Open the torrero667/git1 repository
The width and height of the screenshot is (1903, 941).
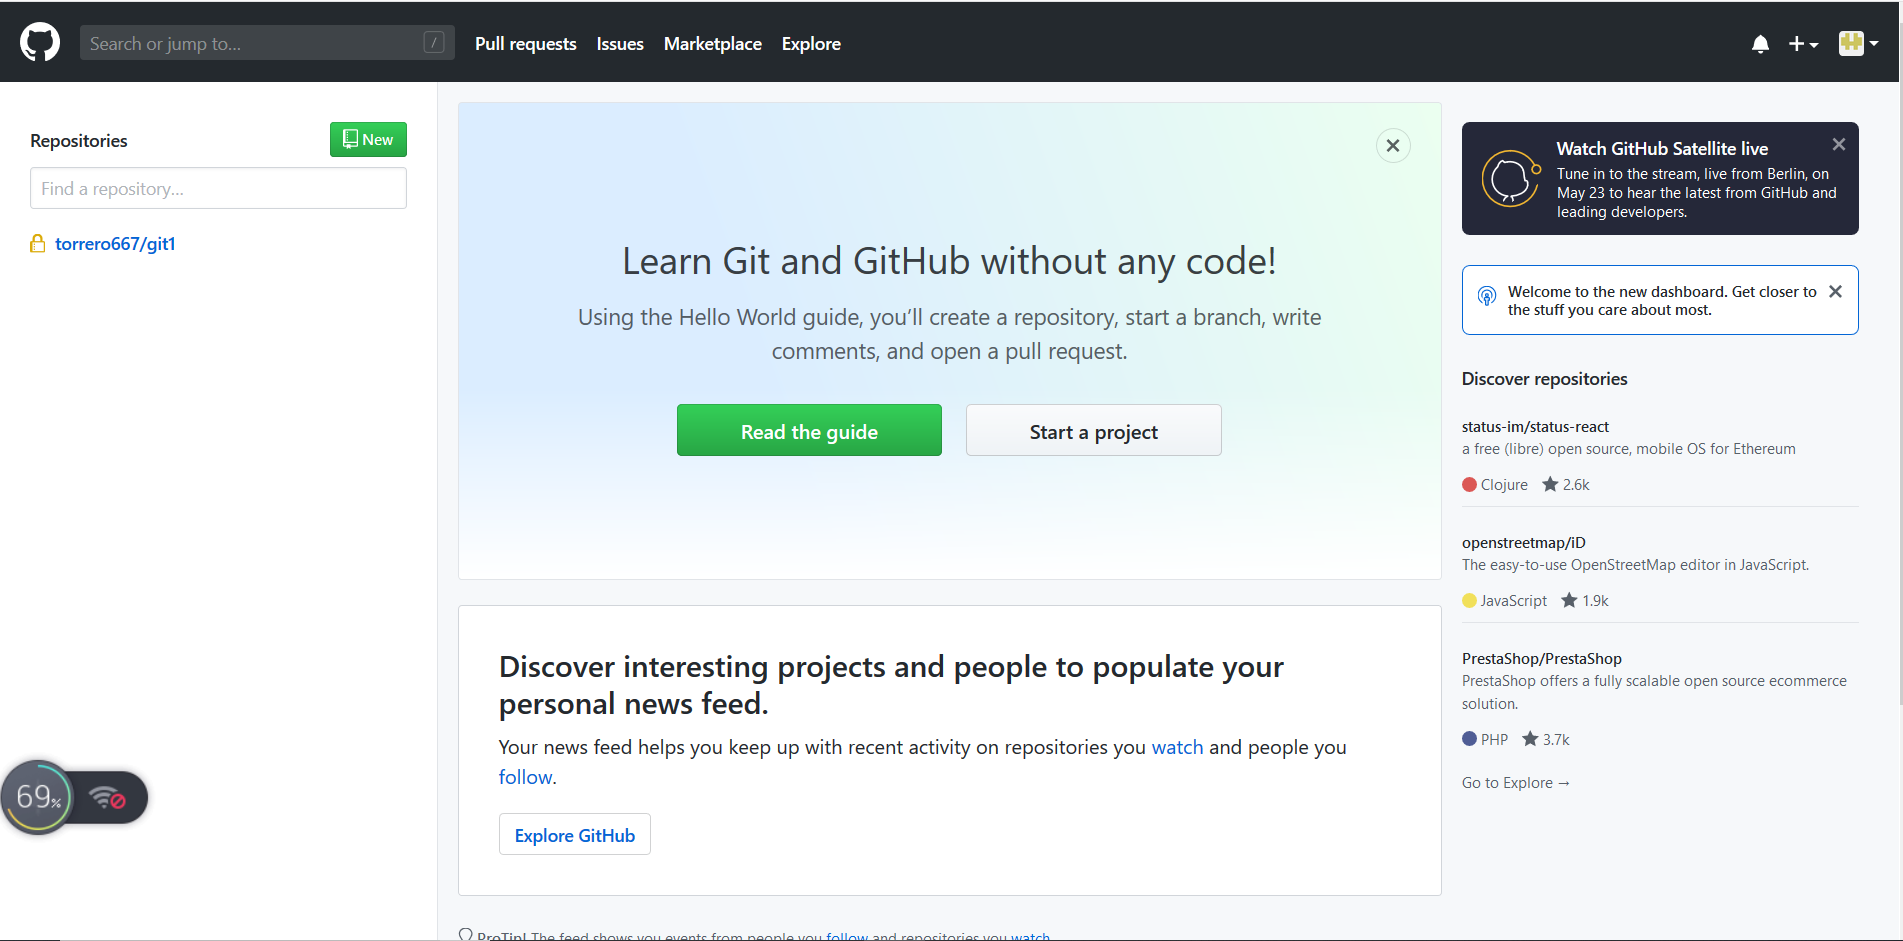[115, 244]
